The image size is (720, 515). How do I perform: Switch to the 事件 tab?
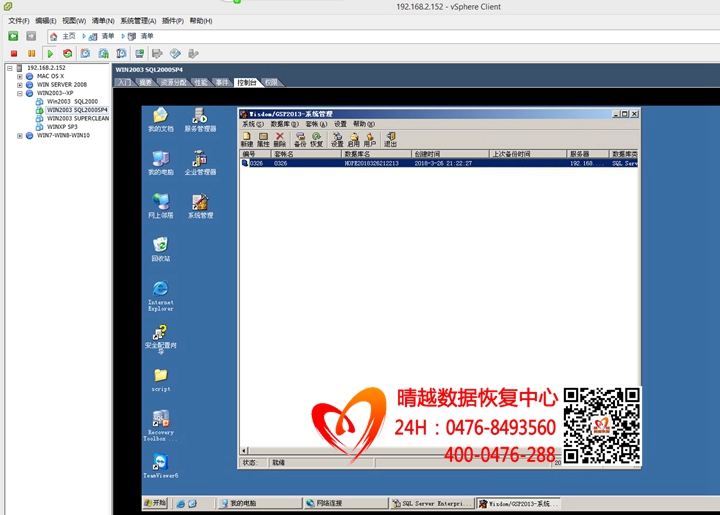(x=222, y=83)
